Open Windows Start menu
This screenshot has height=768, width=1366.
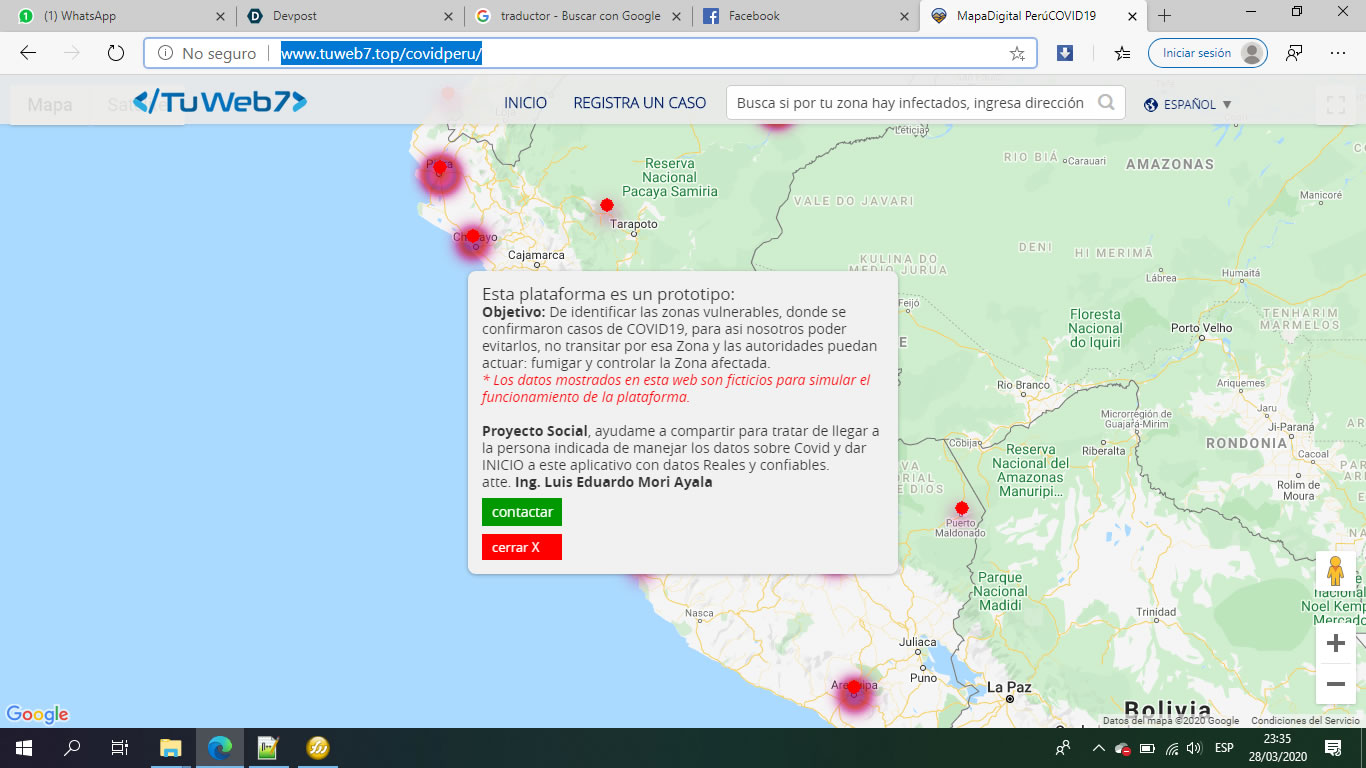tap(24, 747)
